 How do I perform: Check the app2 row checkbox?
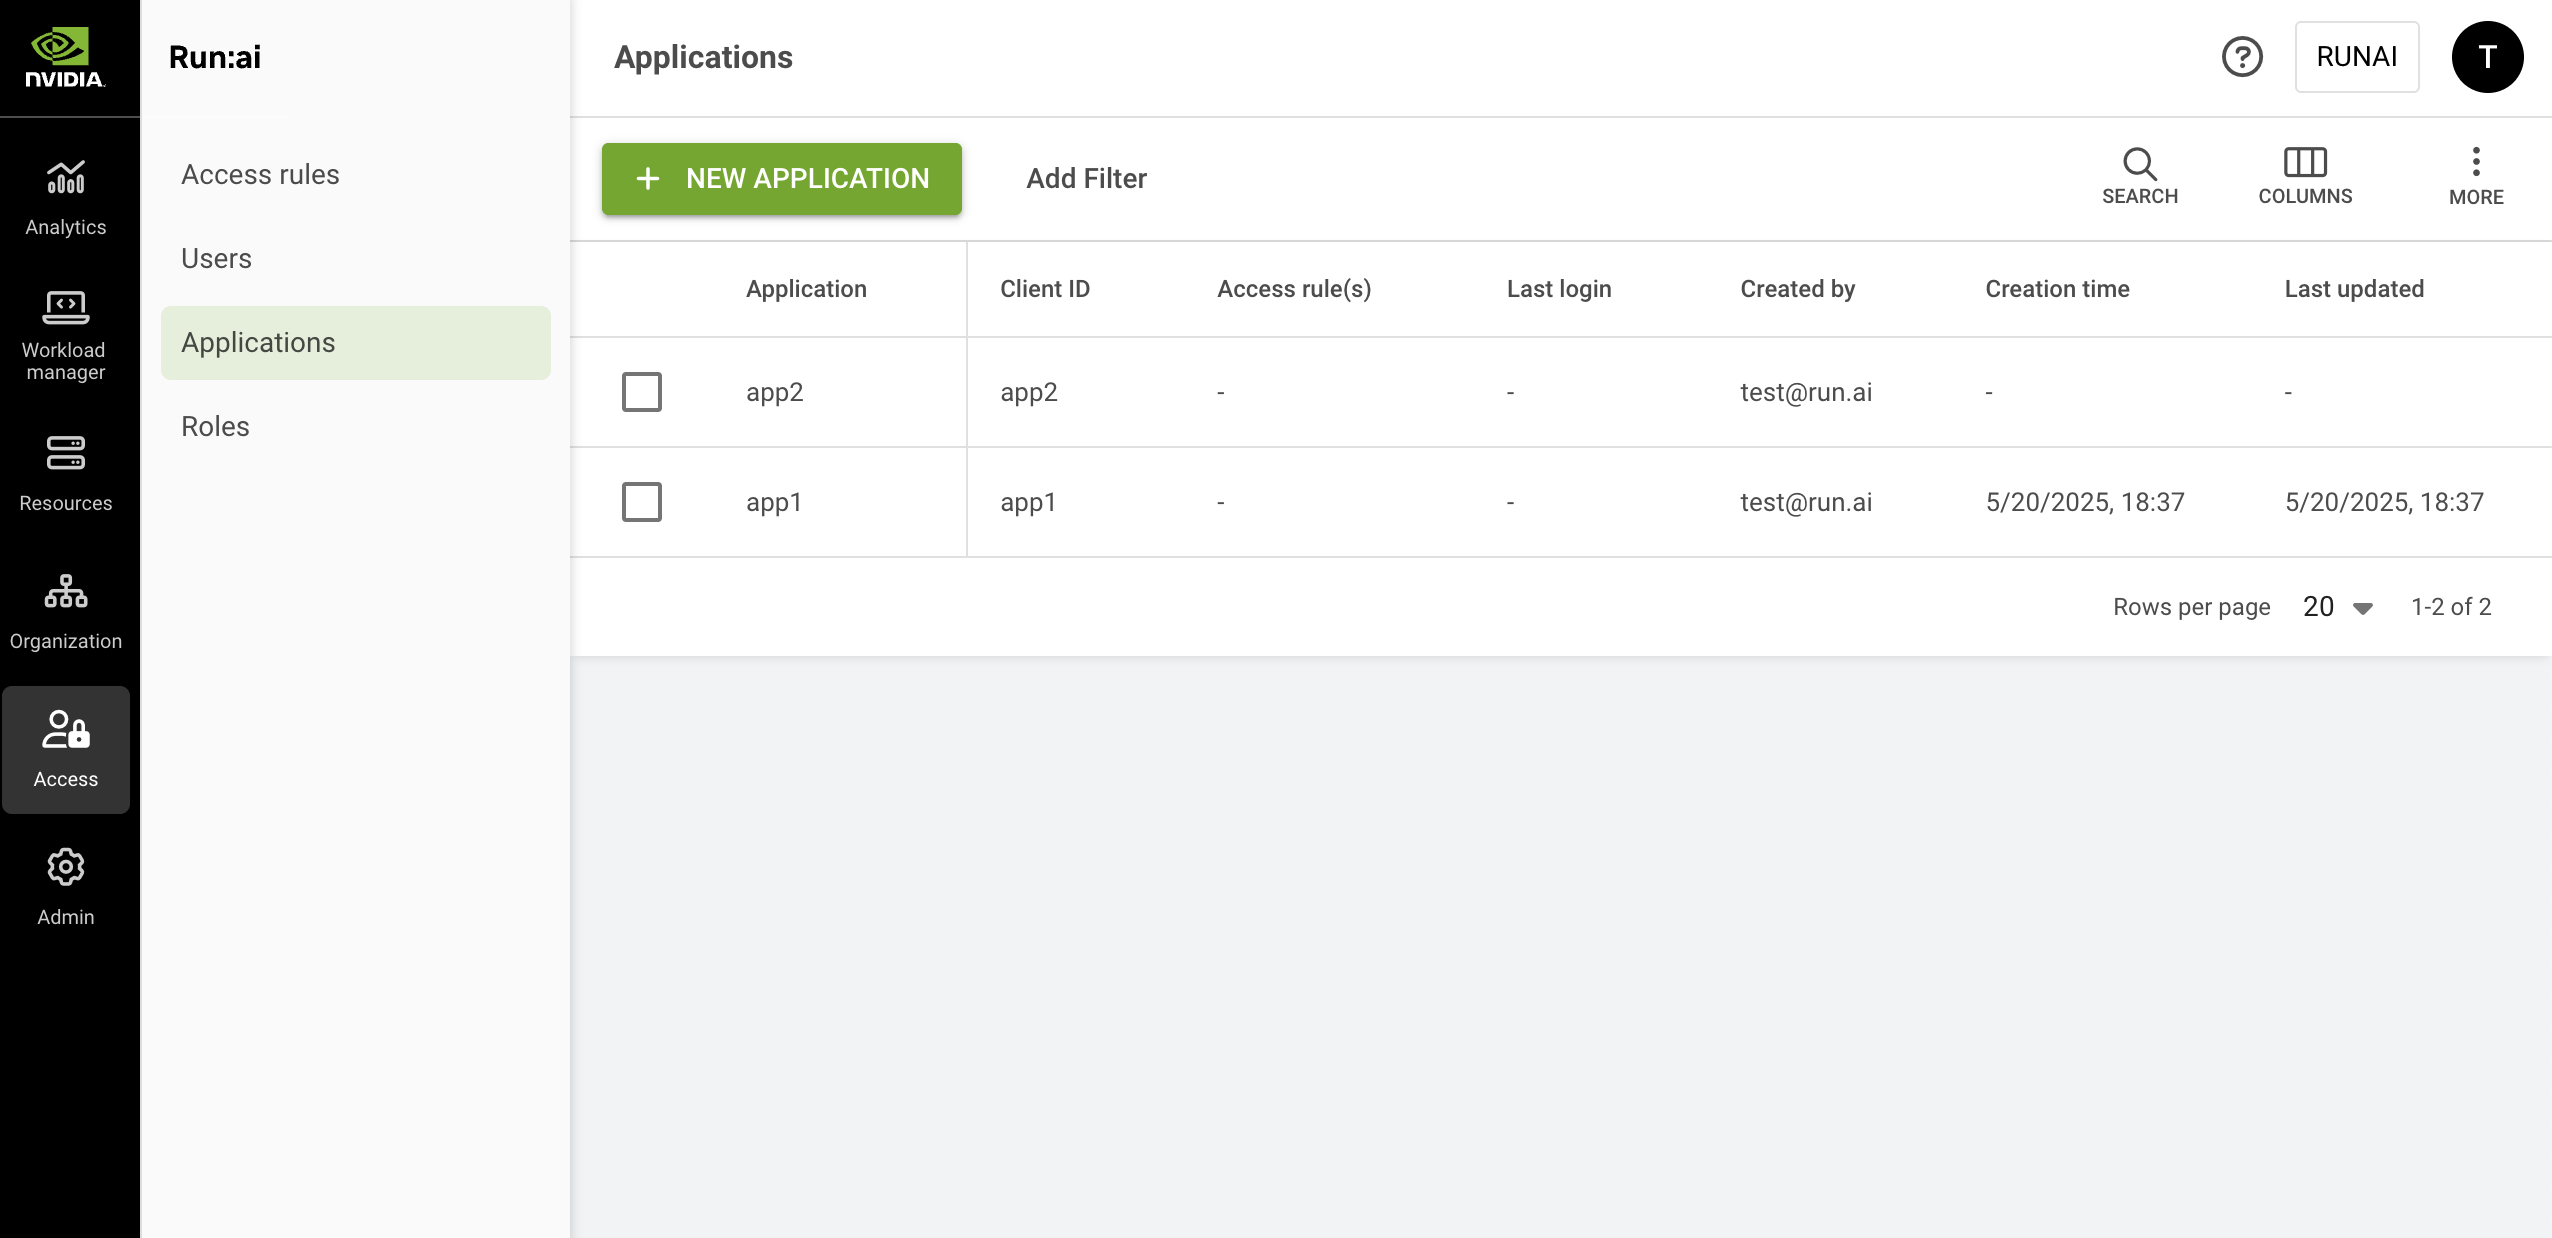coord(642,392)
